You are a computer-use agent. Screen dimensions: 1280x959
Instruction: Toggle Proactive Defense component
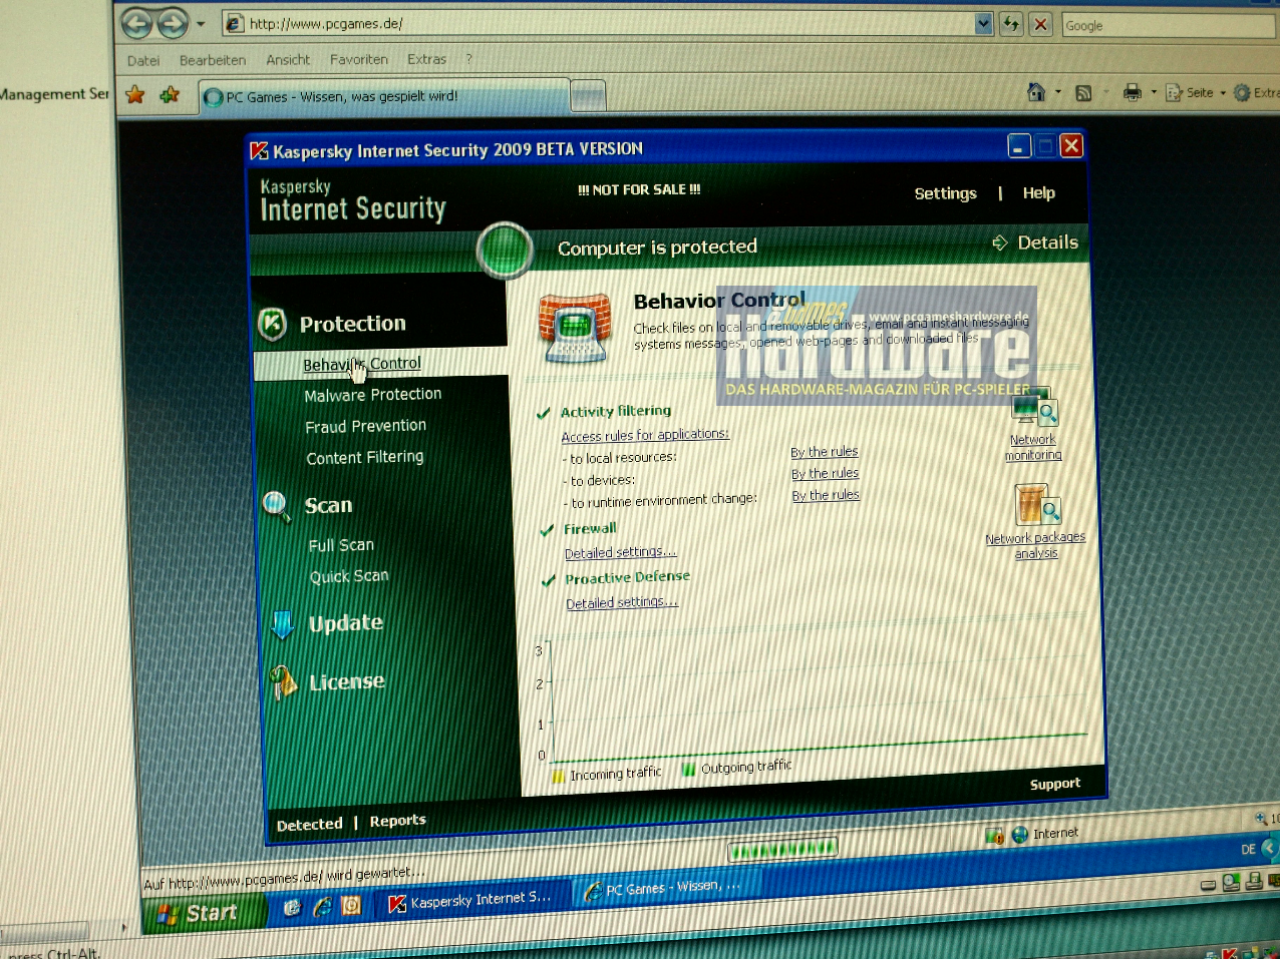548,581
